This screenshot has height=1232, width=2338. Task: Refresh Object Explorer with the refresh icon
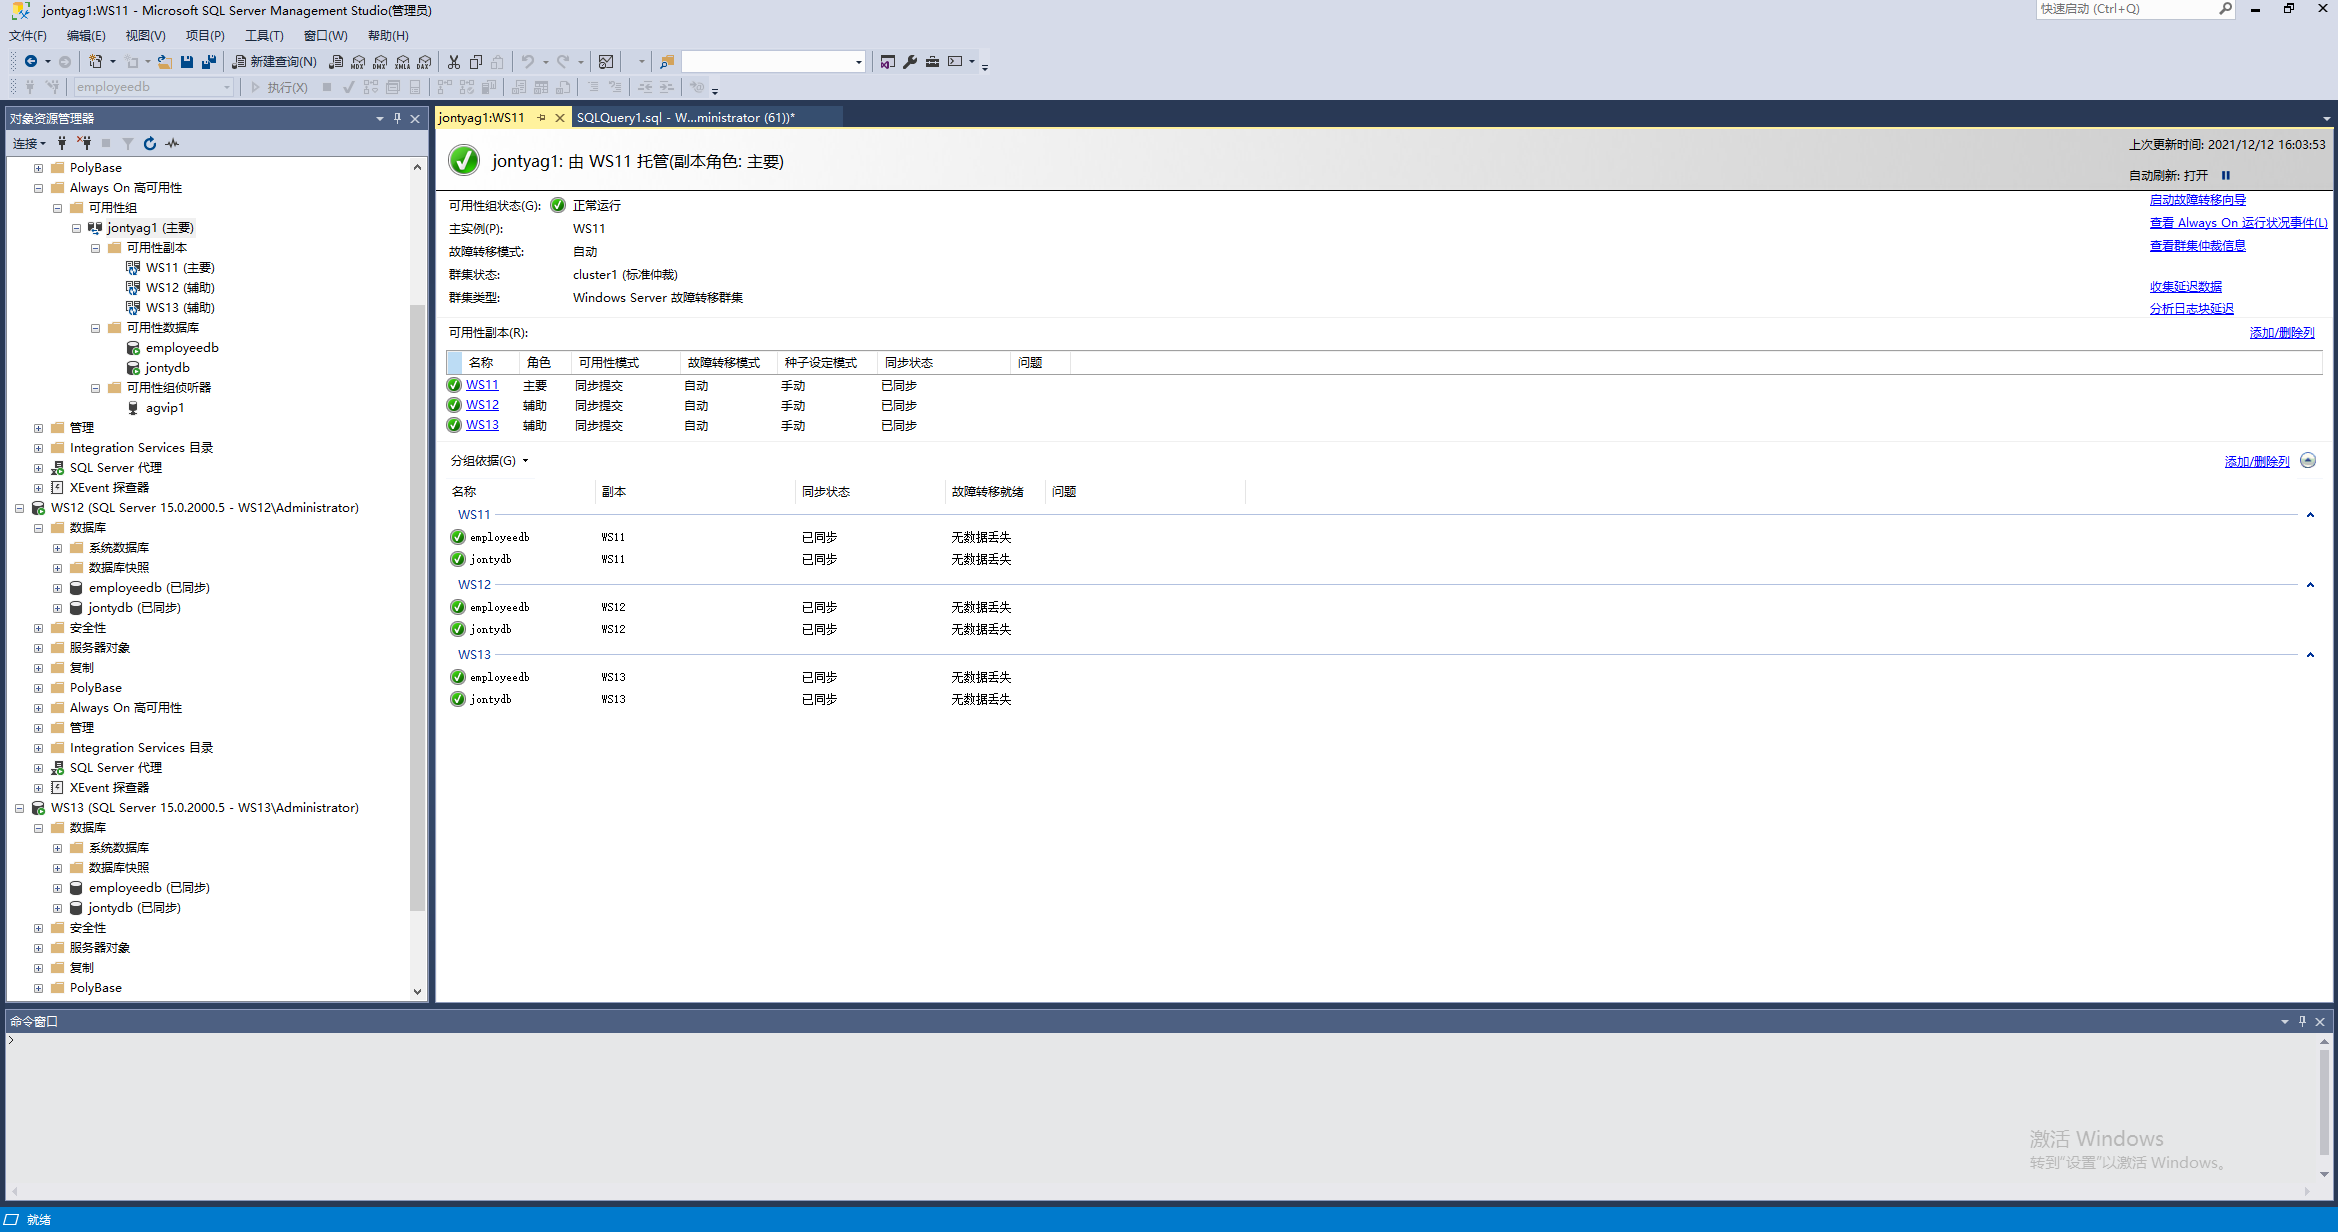coord(150,144)
